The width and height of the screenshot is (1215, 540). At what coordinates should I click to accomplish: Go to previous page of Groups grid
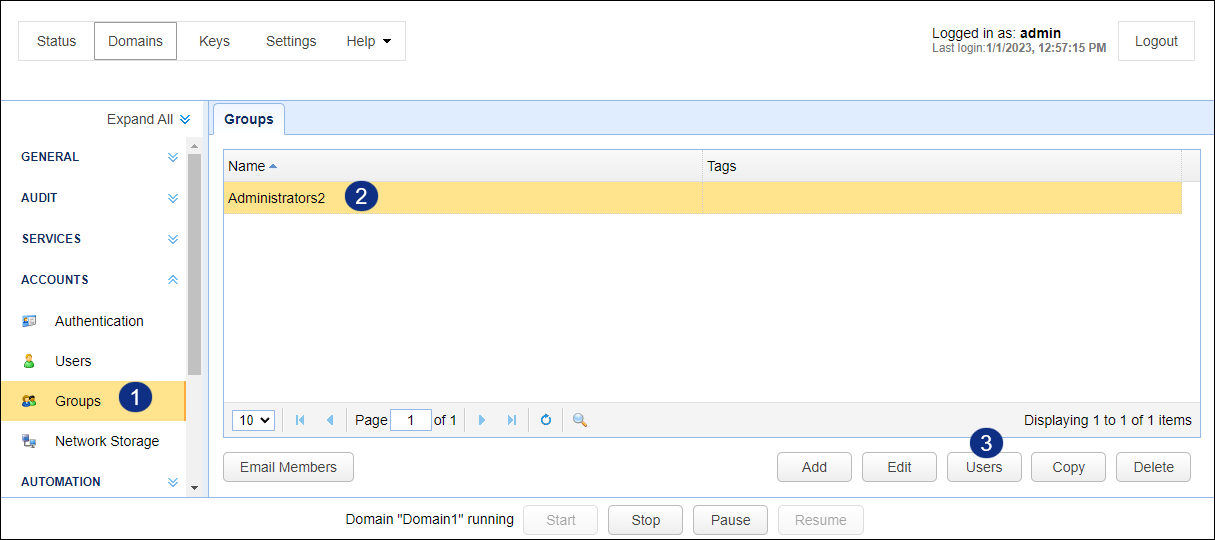click(x=330, y=420)
